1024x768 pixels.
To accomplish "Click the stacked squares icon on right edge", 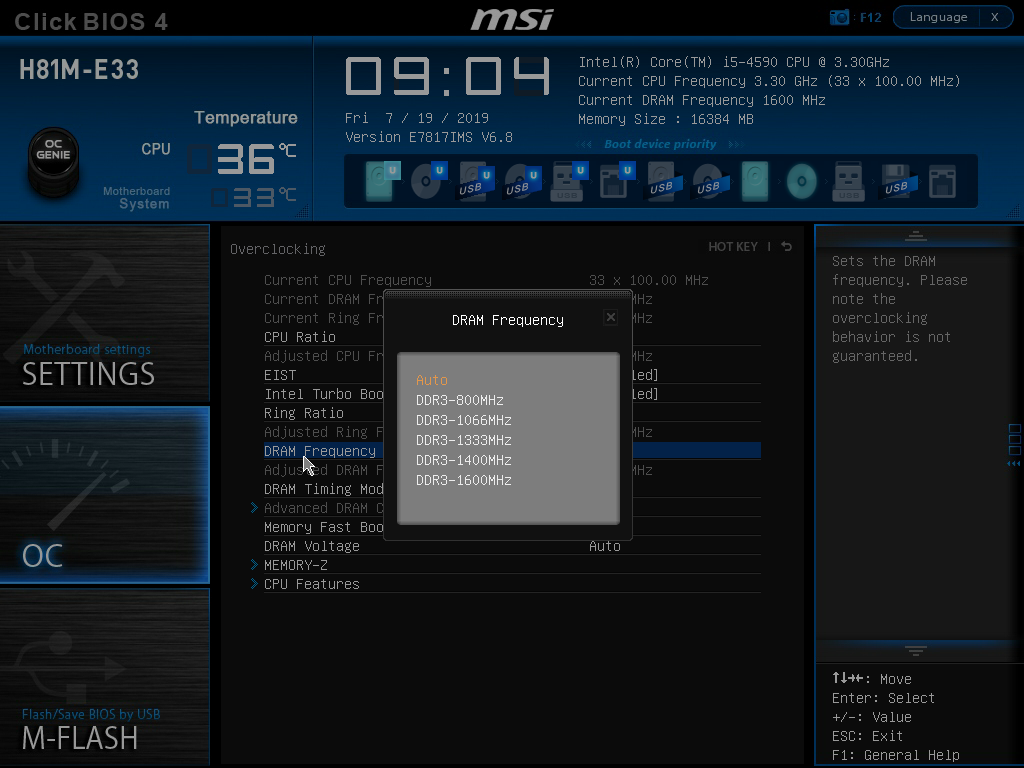I will coord(1014,440).
